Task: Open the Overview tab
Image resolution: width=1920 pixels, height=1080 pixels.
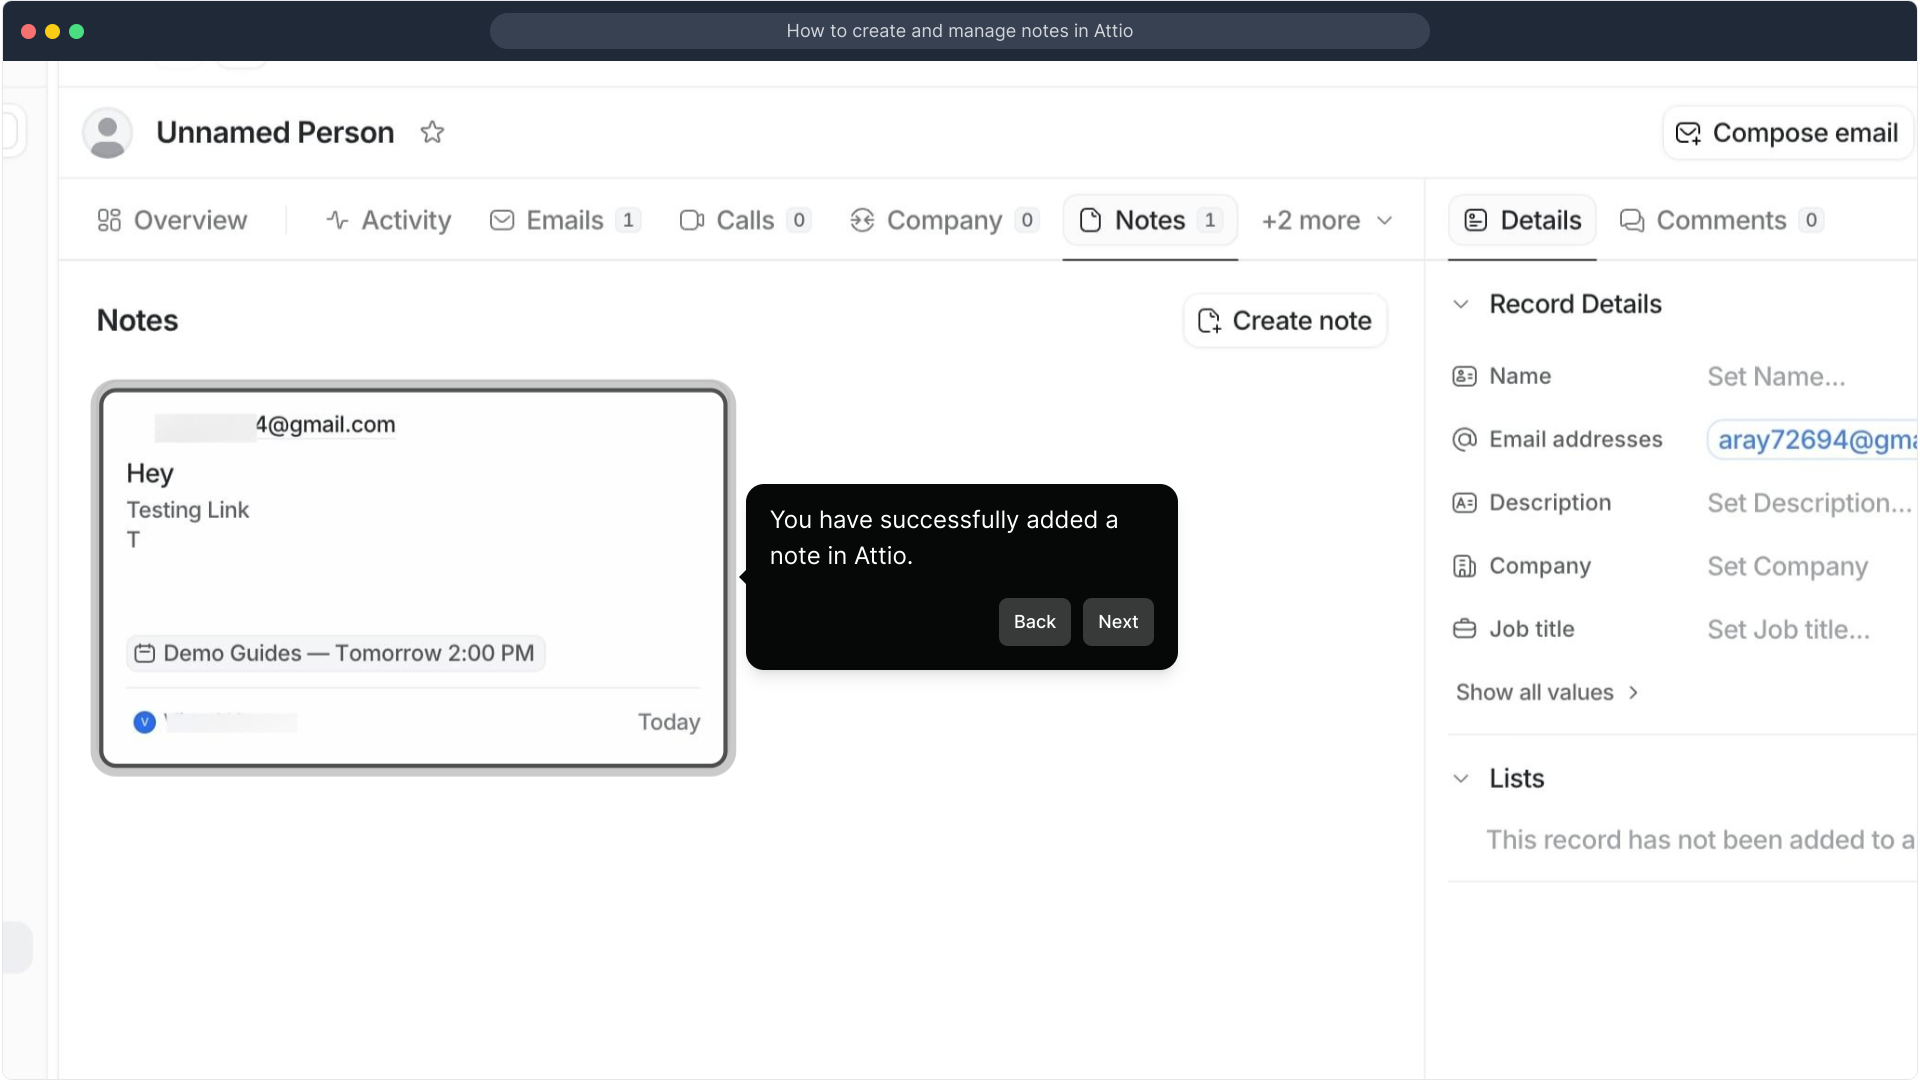Action: (x=172, y=220)
